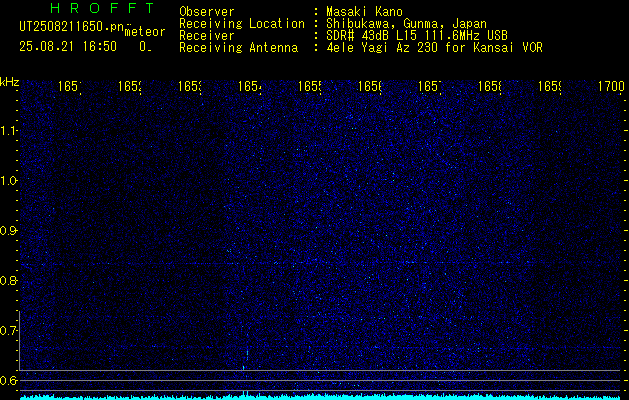Image resolution: width=629 pixels, height=400 pixels.
Task: Click the 0.8 kHz frequency tick label
Action: tap(8, 280)
